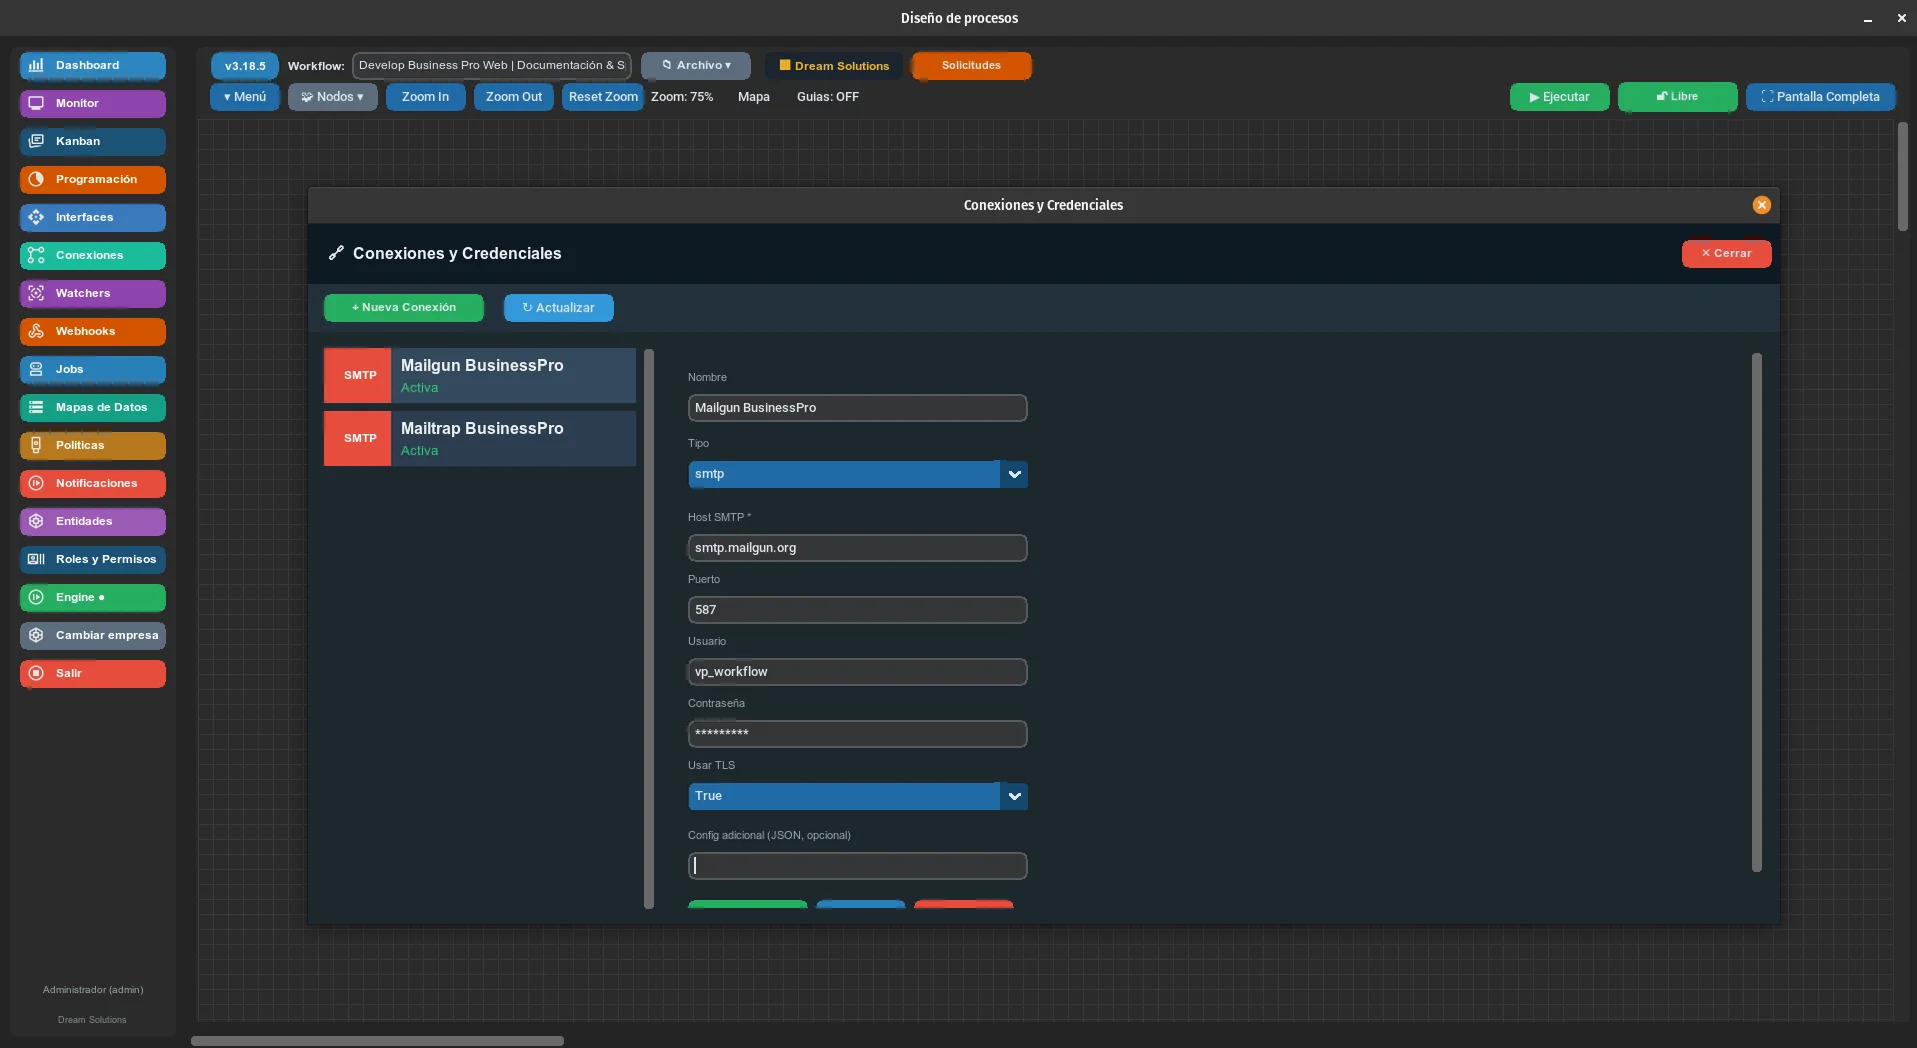Click the Nueva Conexión button
Image resolution: width=1917 pixels, height=1048 pixels.
pyautogui.click(x=404, y=307)
